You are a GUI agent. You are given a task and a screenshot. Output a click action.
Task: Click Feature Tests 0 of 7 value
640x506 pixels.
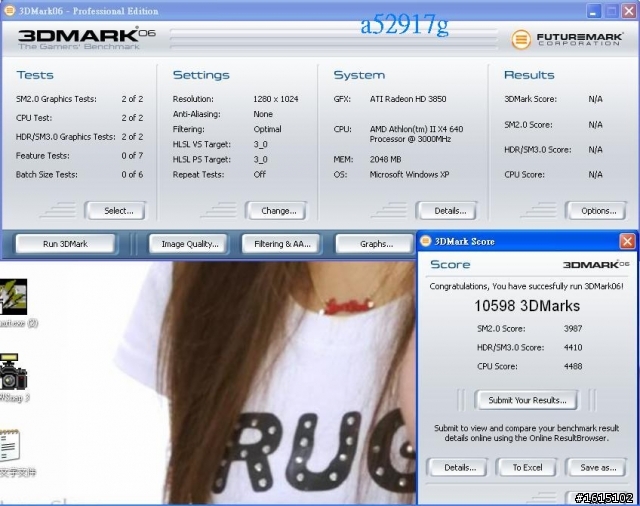[x=132, y=155]
